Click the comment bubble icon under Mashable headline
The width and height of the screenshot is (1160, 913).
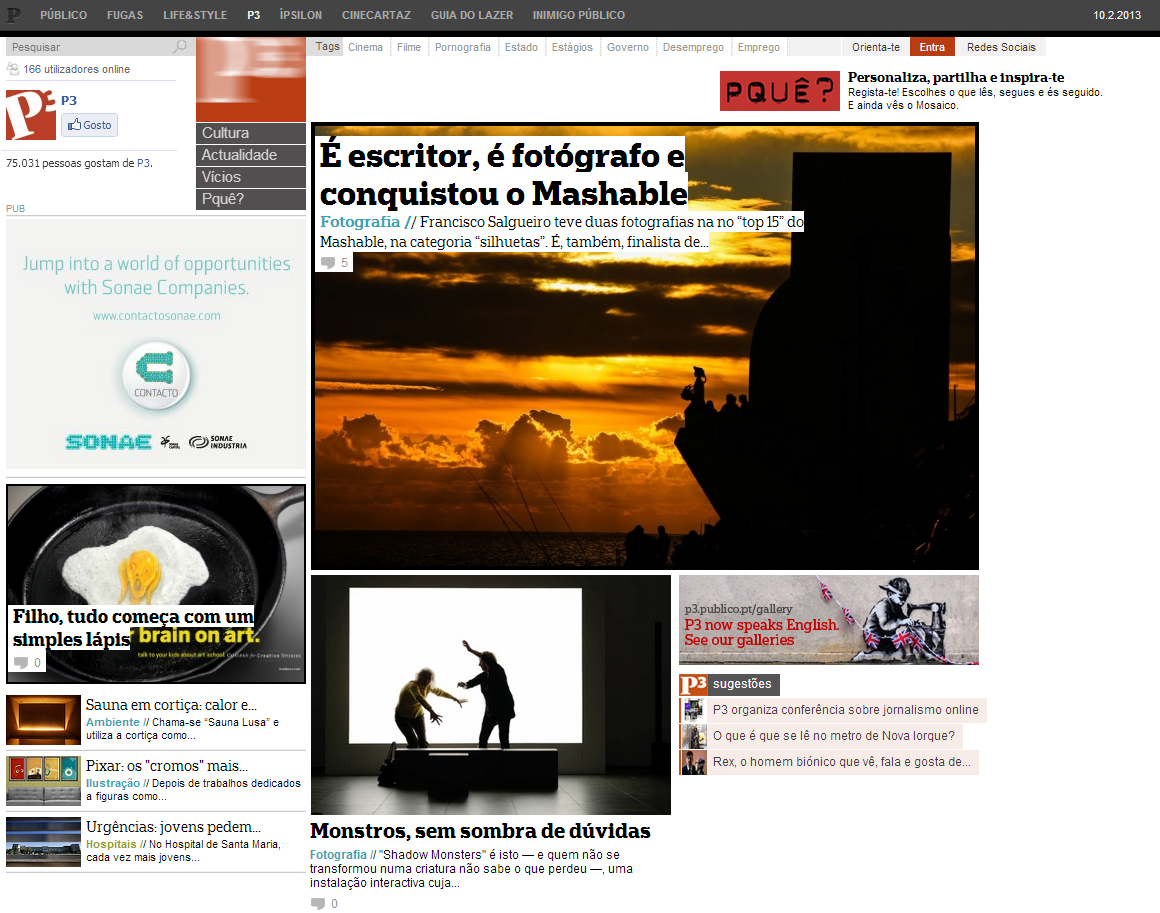click(x=327, y=263)
